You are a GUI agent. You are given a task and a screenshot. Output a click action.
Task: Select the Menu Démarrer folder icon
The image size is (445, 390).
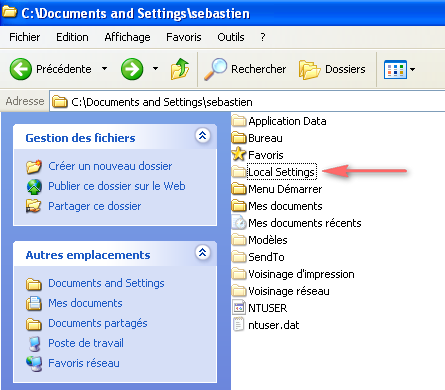click(239, 189)
